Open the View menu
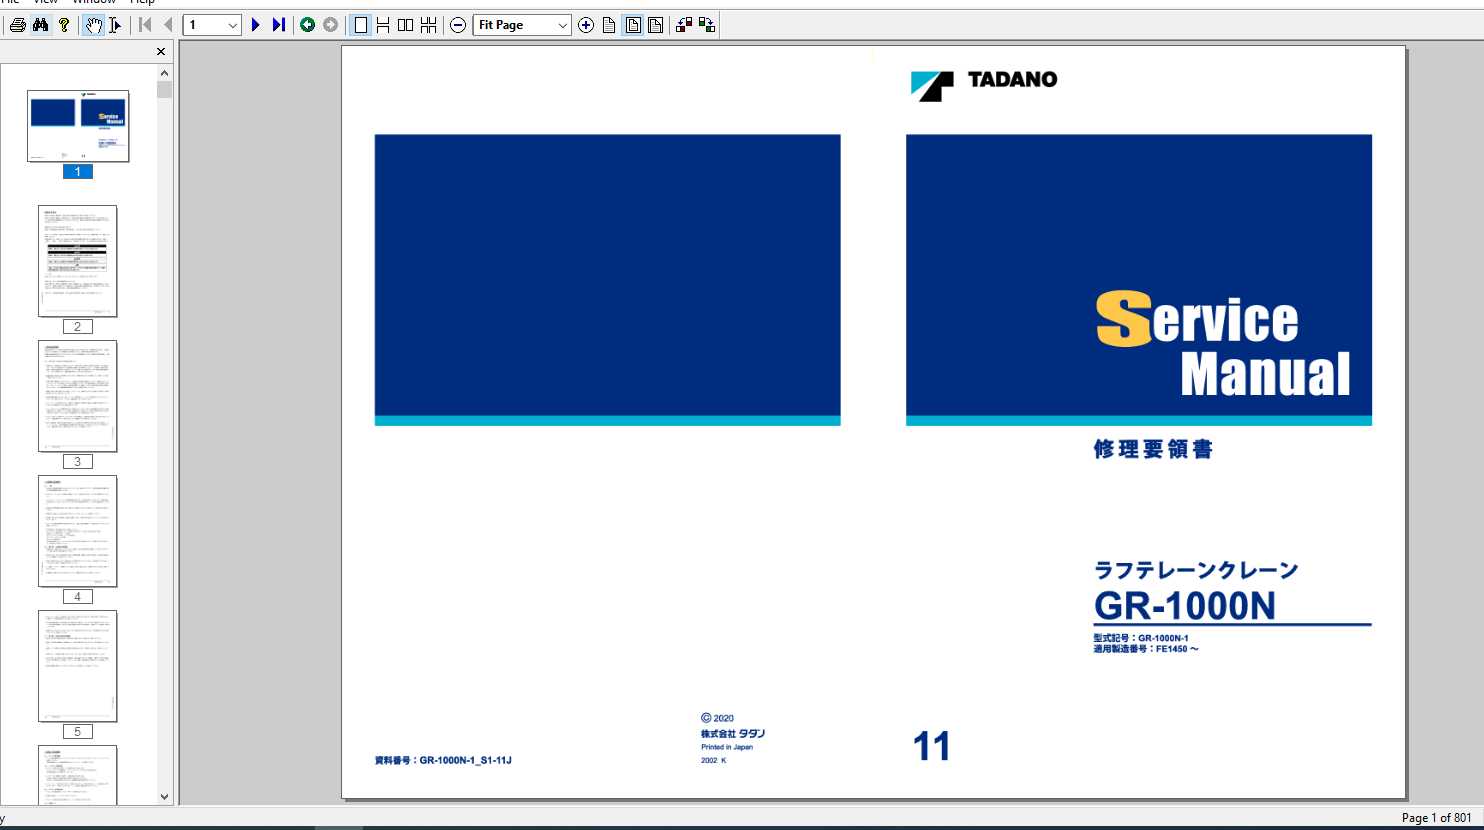Viewport: 1484px width, 830px height. click(46, 2)
